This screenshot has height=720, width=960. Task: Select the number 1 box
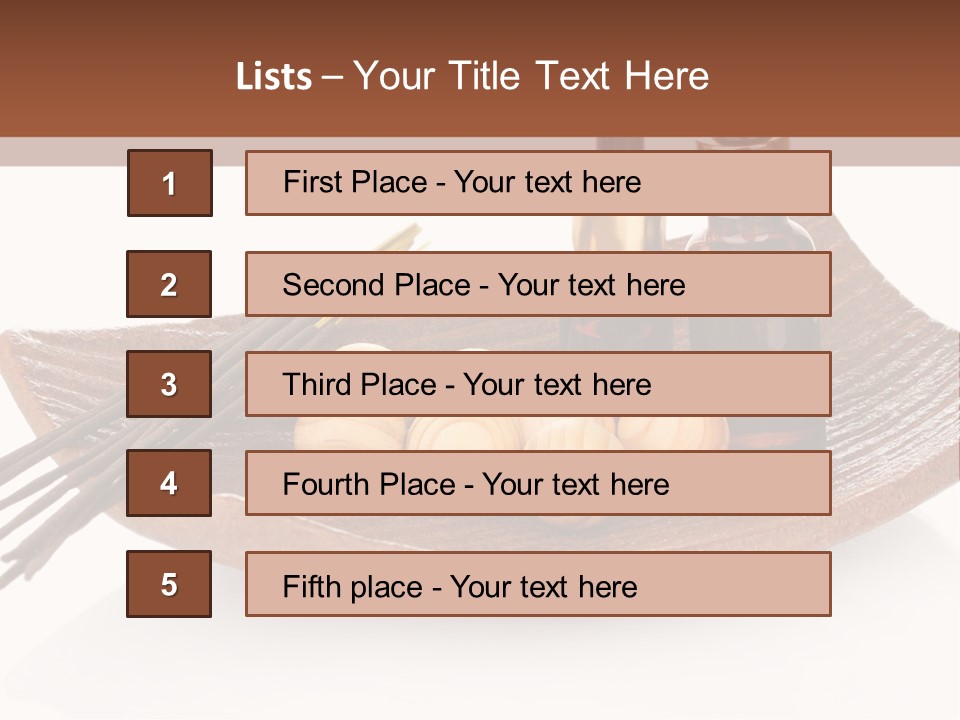tap(170, 182)
